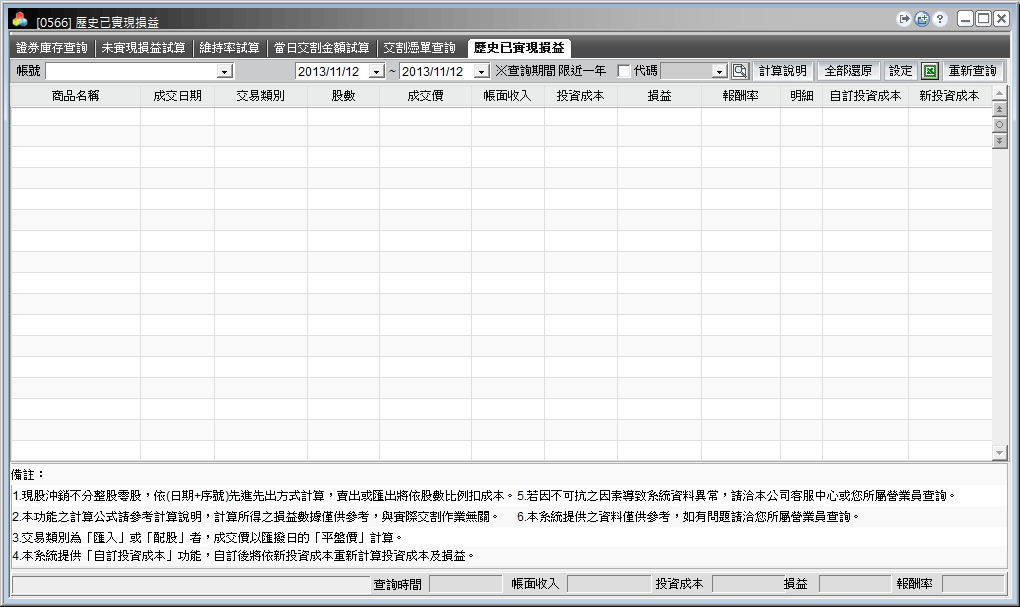
Task: Open the start date dropdown calendar
Action: pyautogui.click(x=376, y=72)
